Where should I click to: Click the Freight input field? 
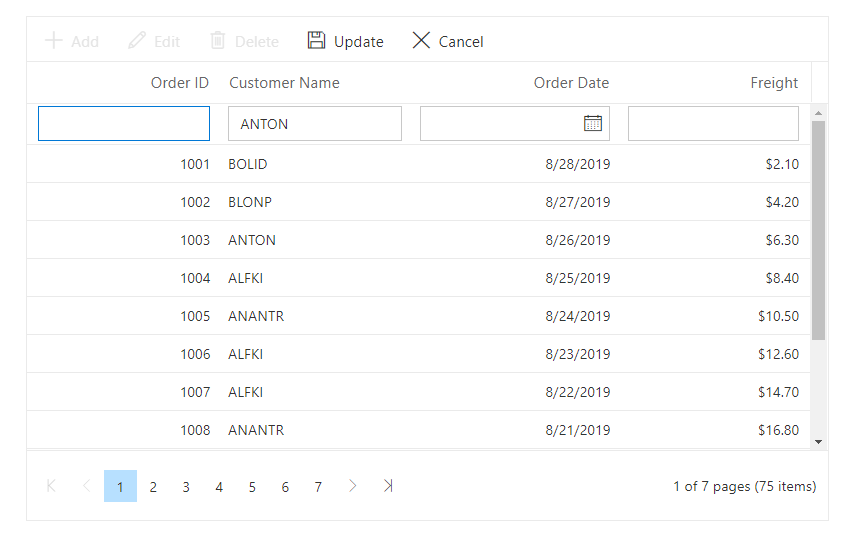pos(713,124)
